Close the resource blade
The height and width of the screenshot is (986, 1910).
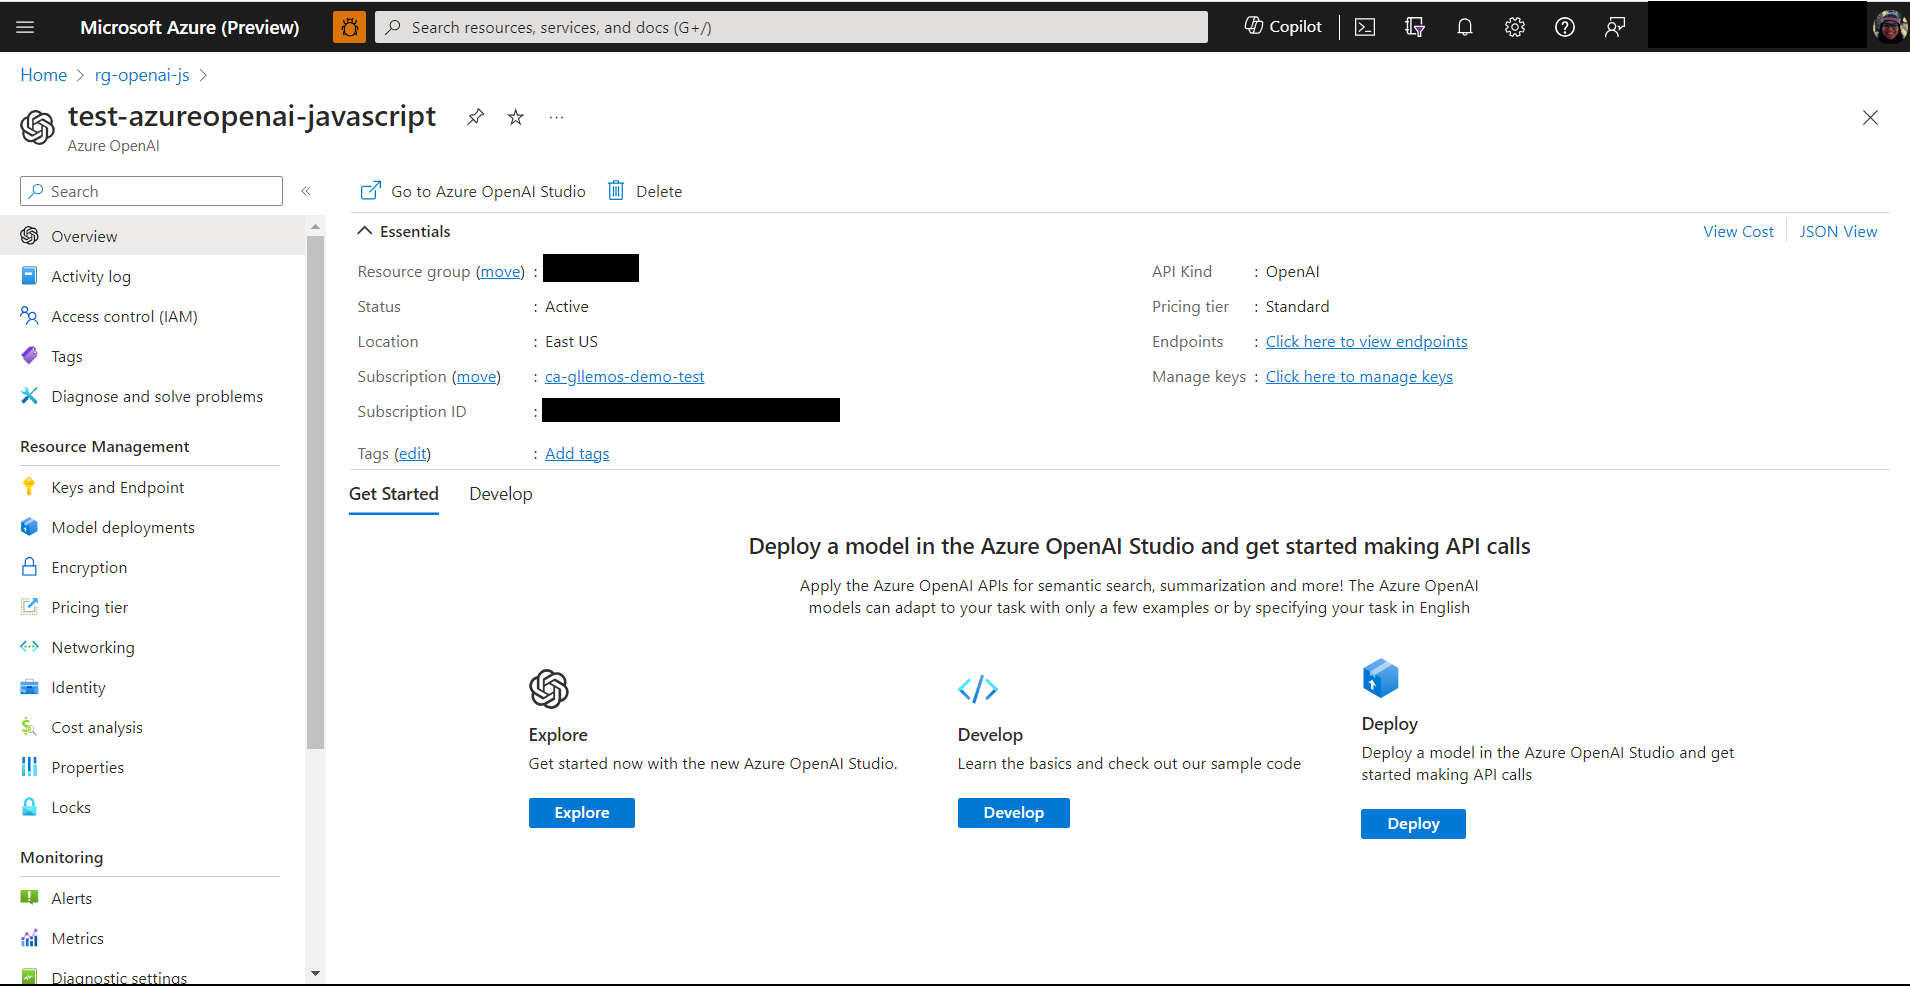[1870, 118]
